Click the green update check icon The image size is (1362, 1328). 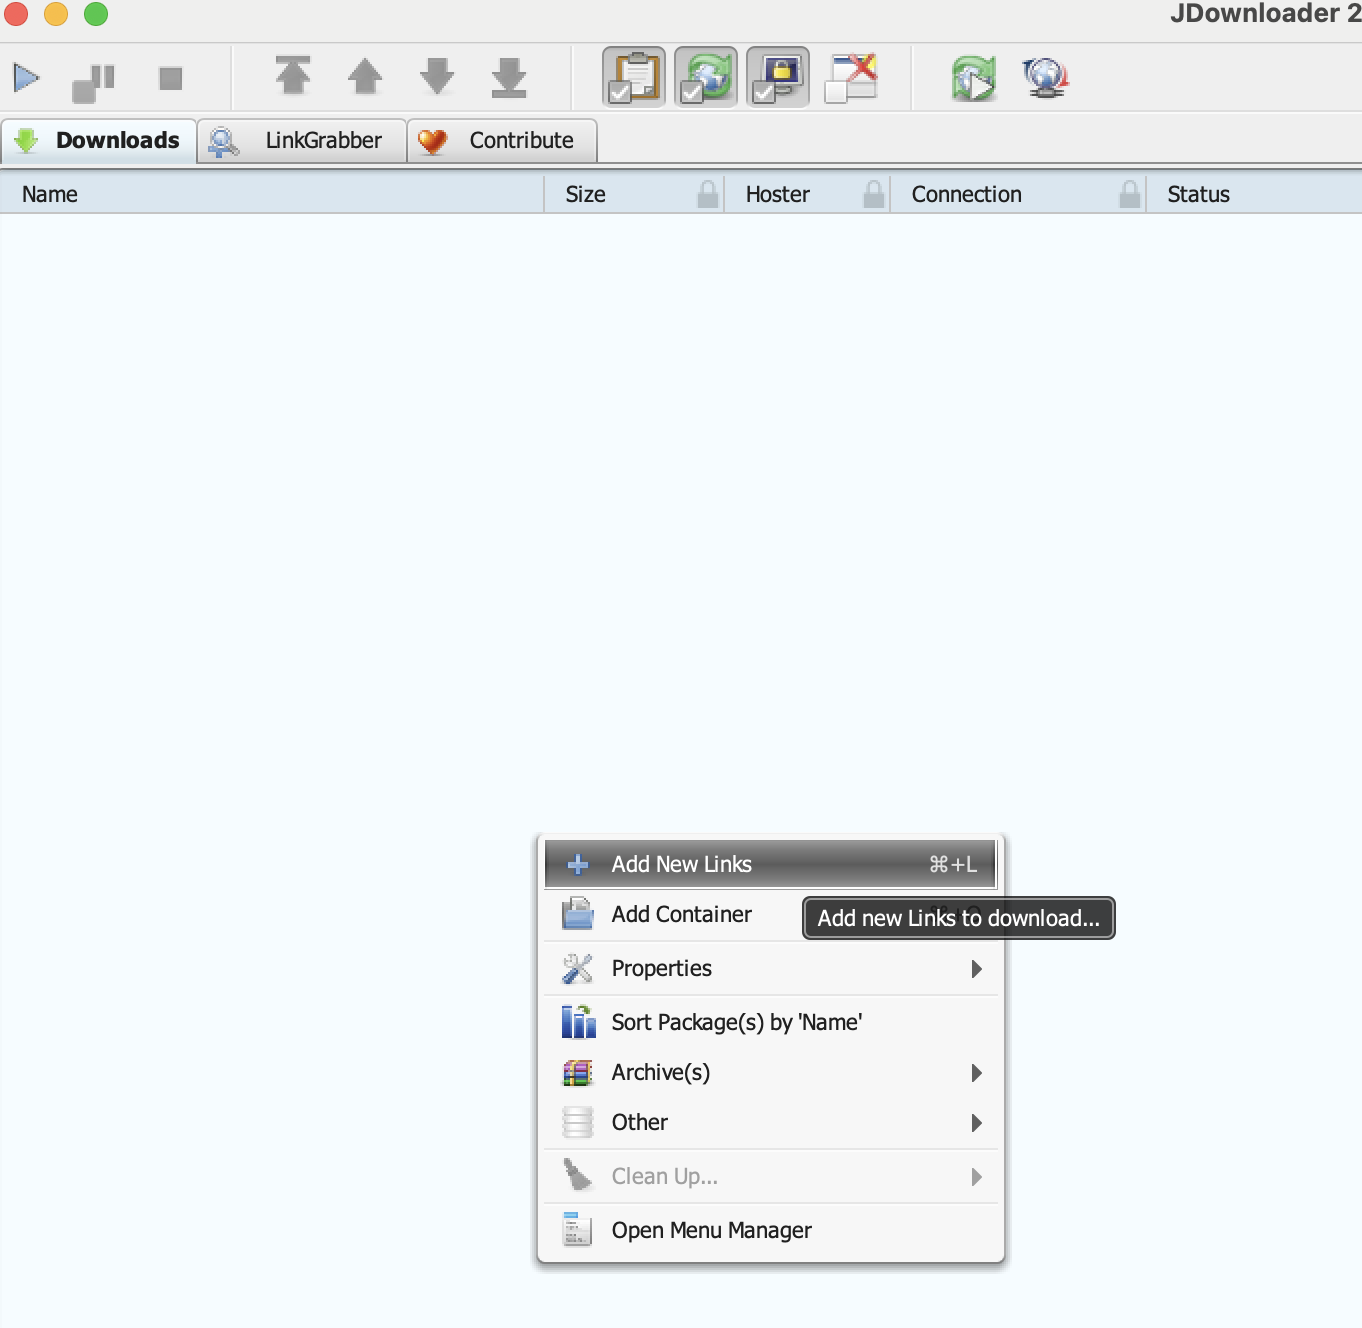click(x=974, y=78)
